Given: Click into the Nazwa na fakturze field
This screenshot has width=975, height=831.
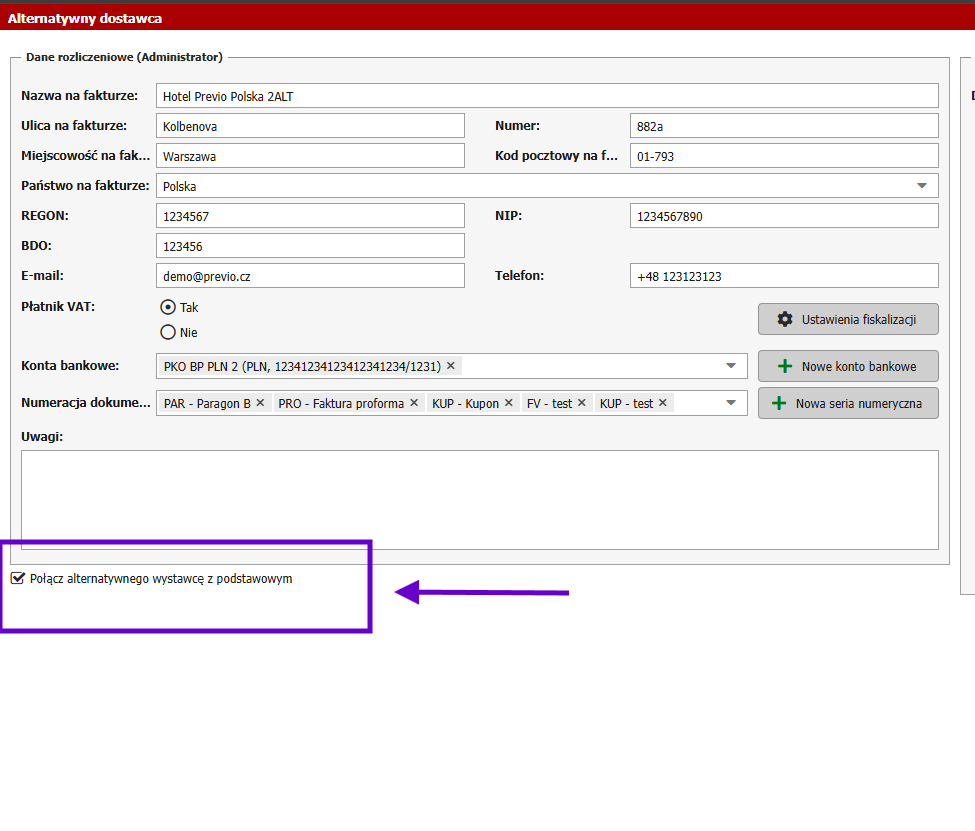Looking at the screenshot, I should click(547, 96).
